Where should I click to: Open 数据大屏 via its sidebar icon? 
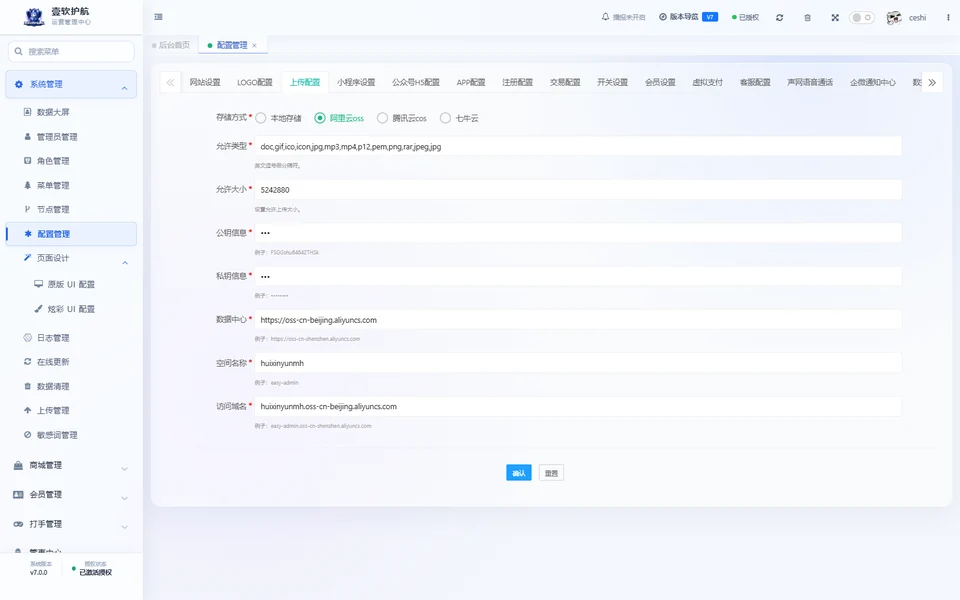click(27, 112)
